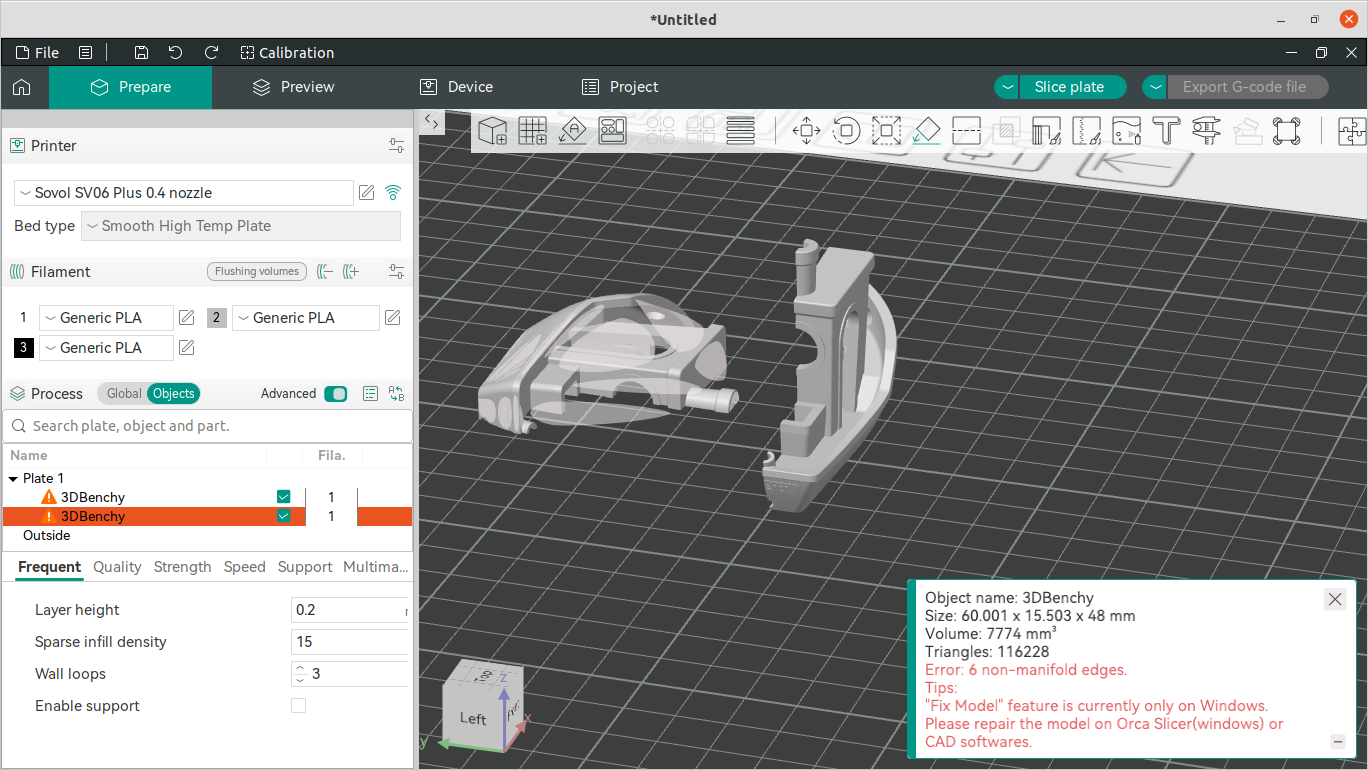
Task: Click the Arrange all objects icon
Action: pyautogui.click(x=613, y=131)
